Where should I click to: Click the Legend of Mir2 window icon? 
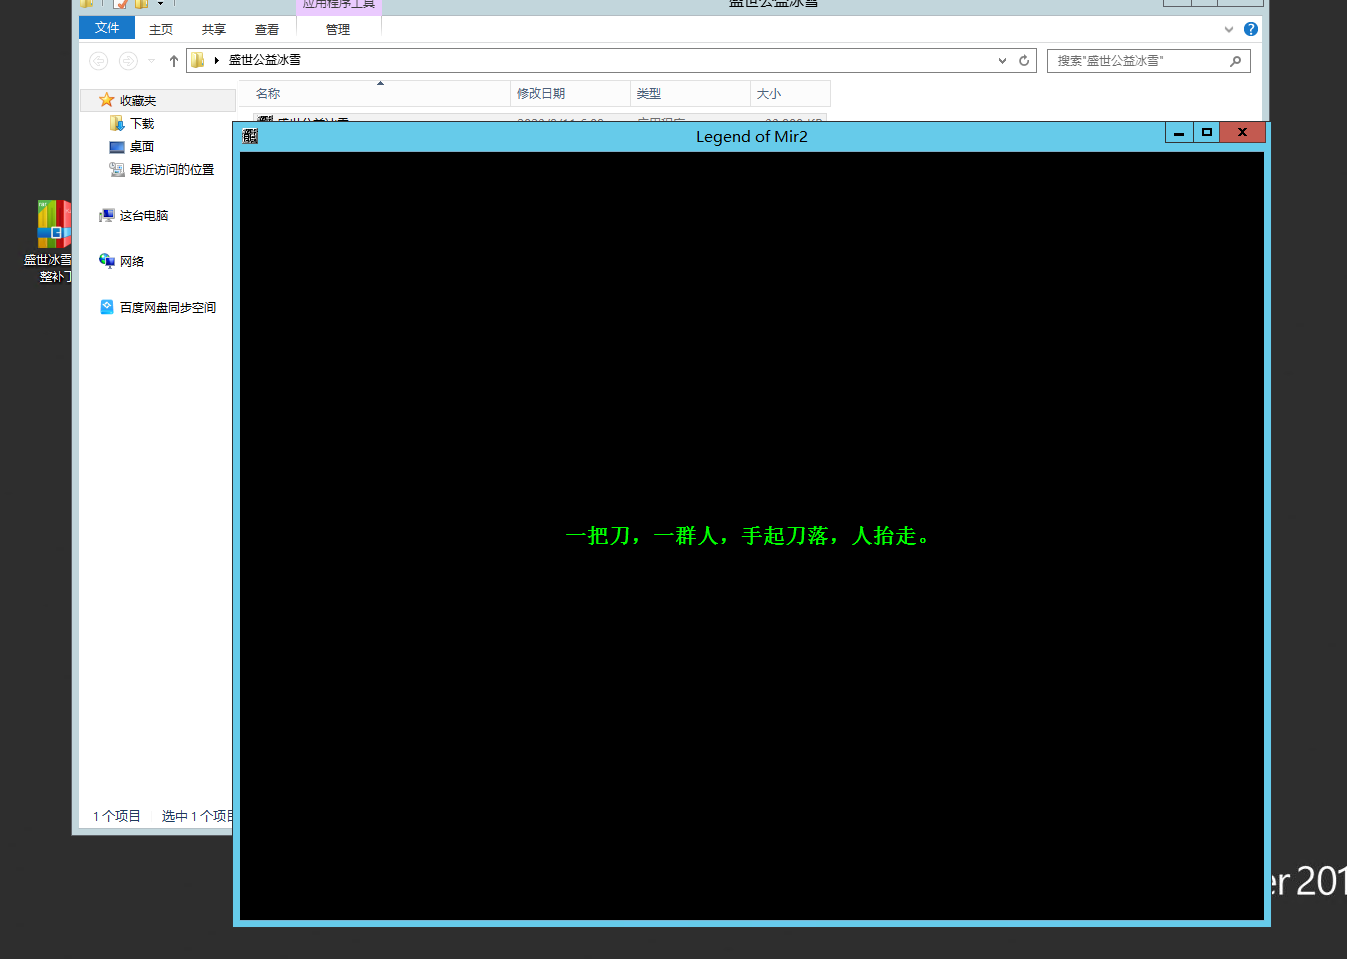(250, 136)
